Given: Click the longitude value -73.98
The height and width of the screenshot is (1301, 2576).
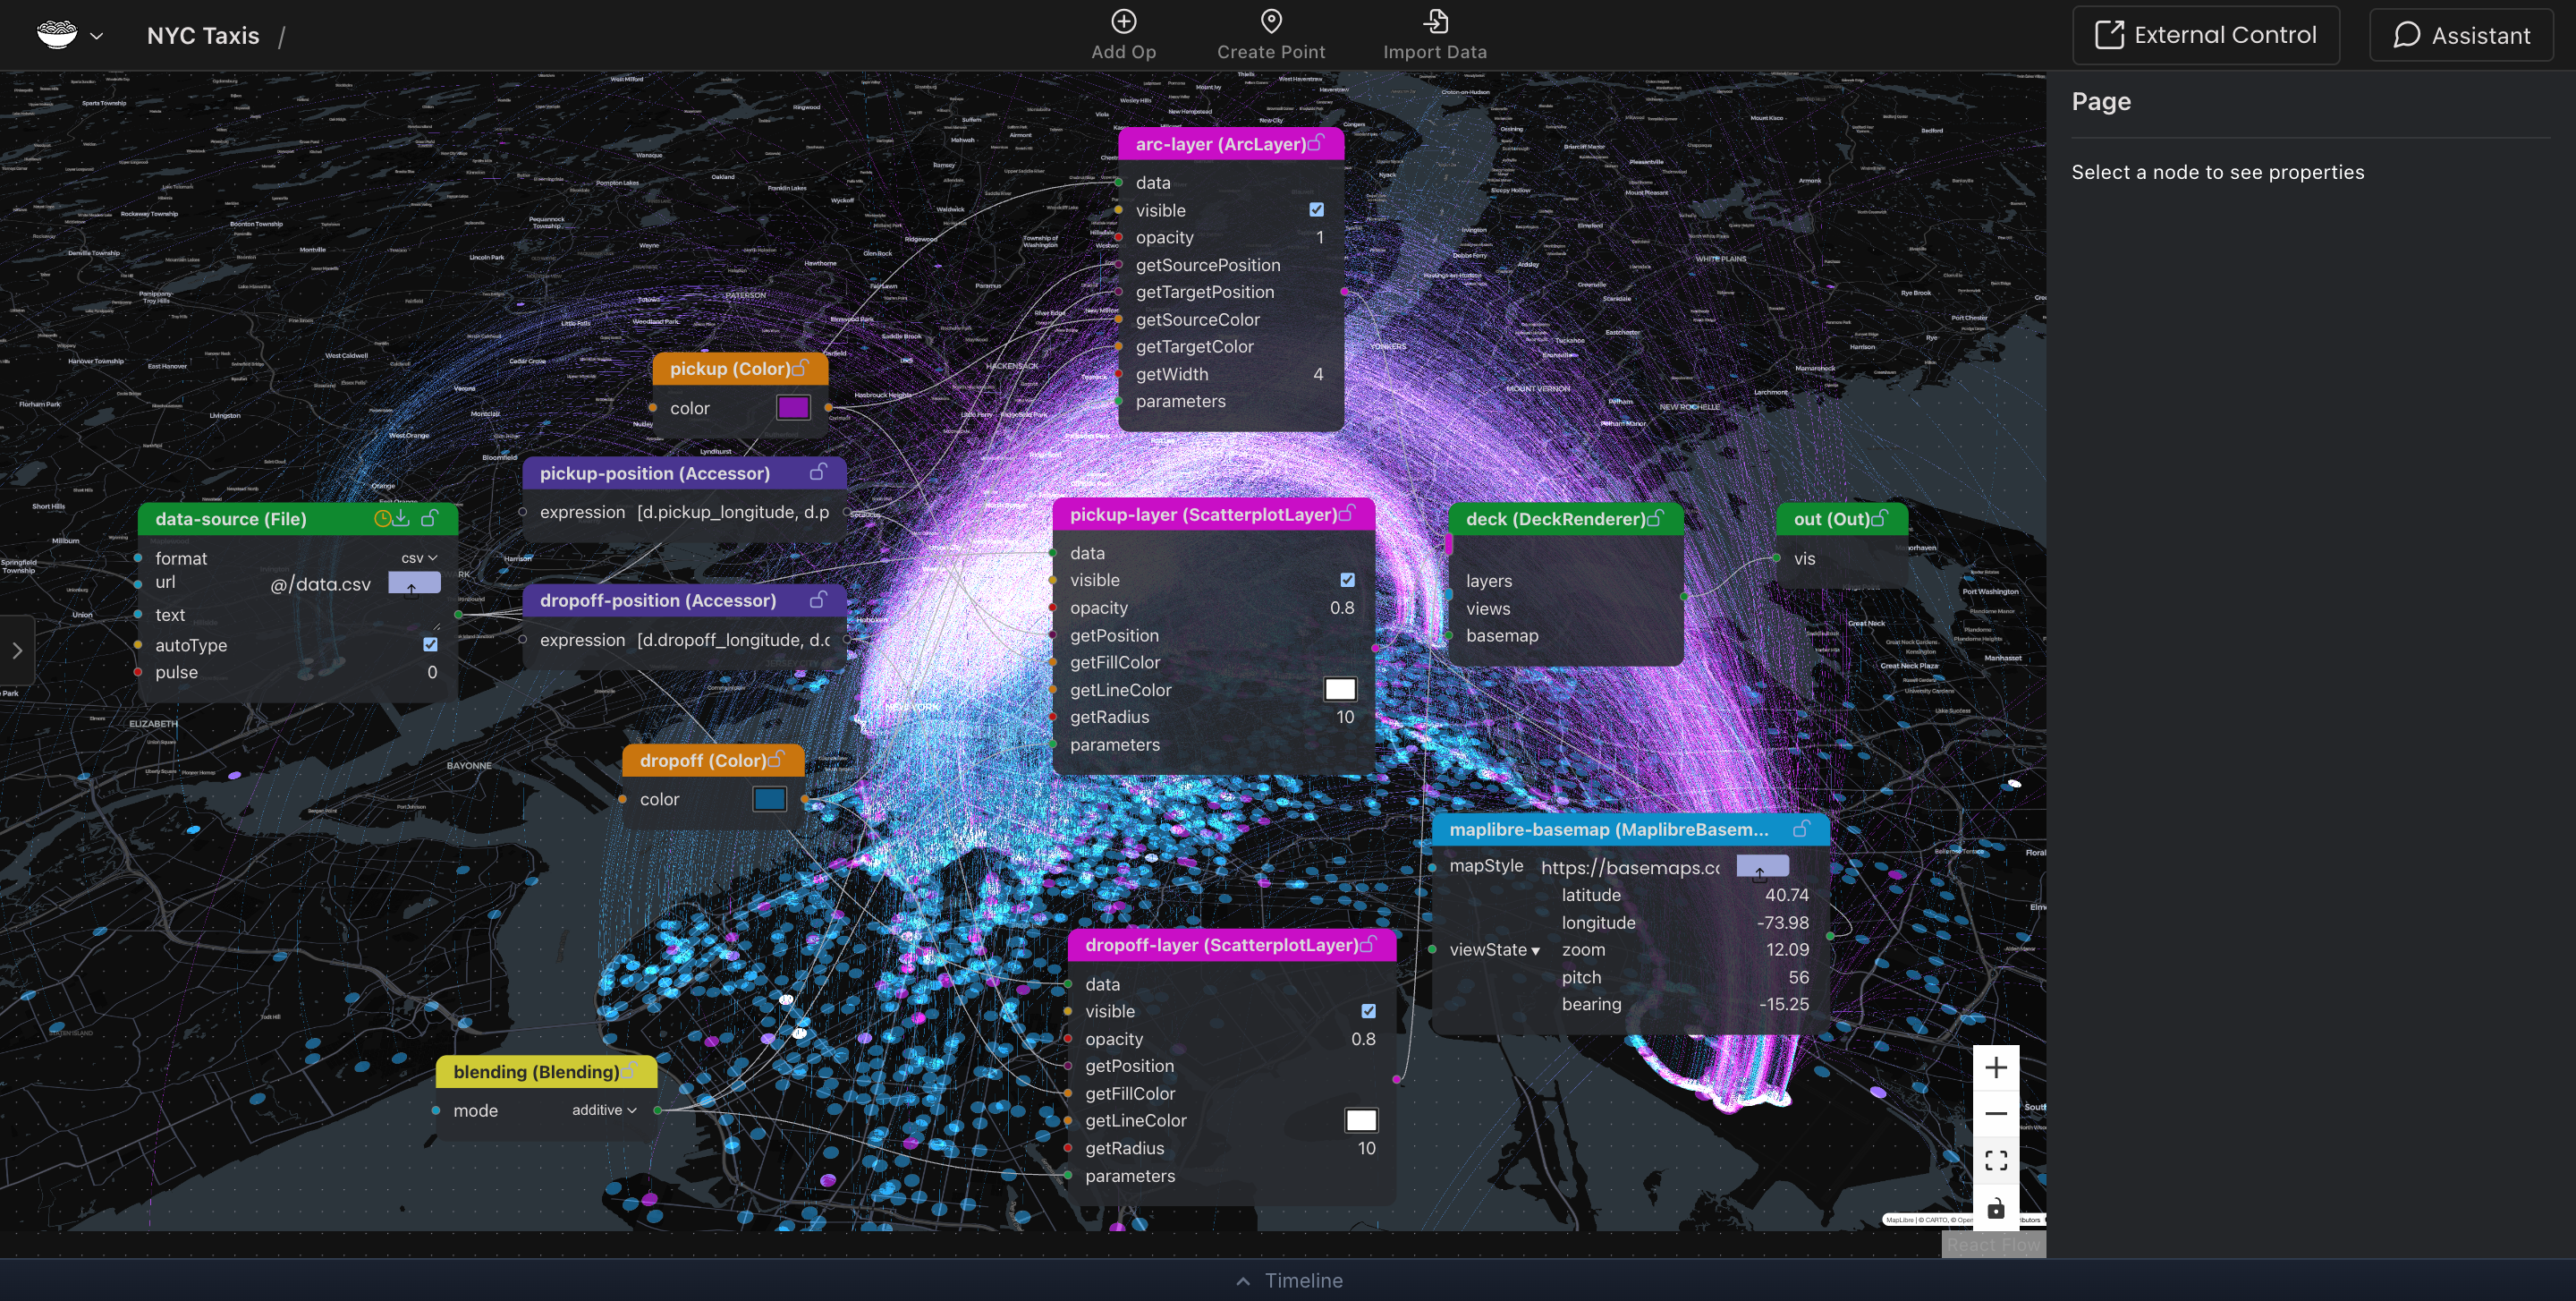Looking at the screenshot, I should (1783, 923).
